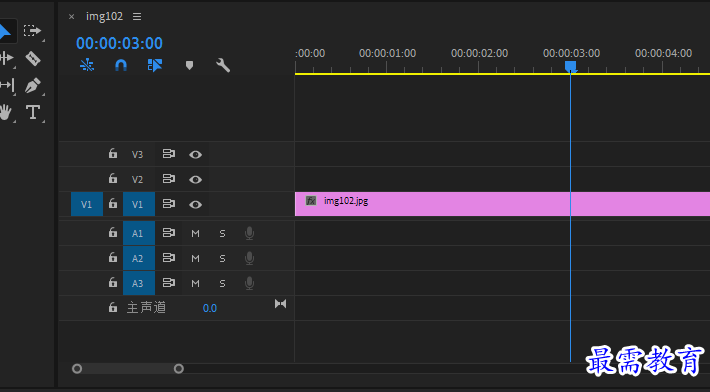
Task: Select the Track Select Forward tool
Action: [32, 31]
